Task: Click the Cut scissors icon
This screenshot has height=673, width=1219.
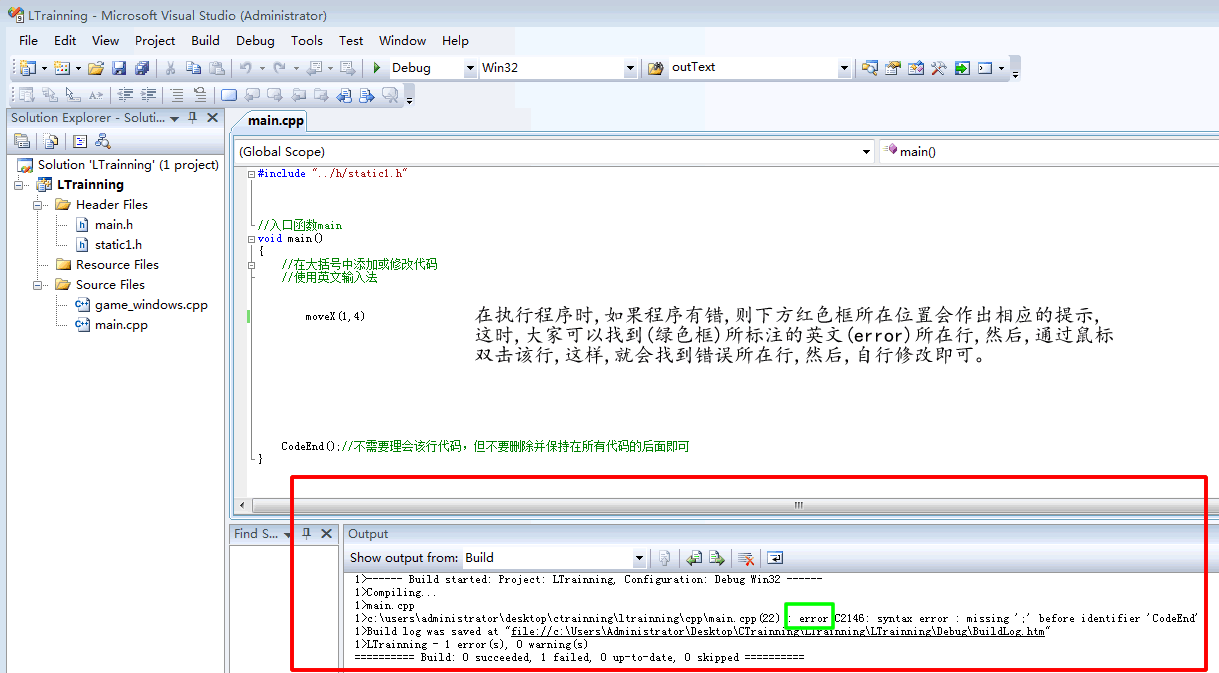Action: point(170,68)
